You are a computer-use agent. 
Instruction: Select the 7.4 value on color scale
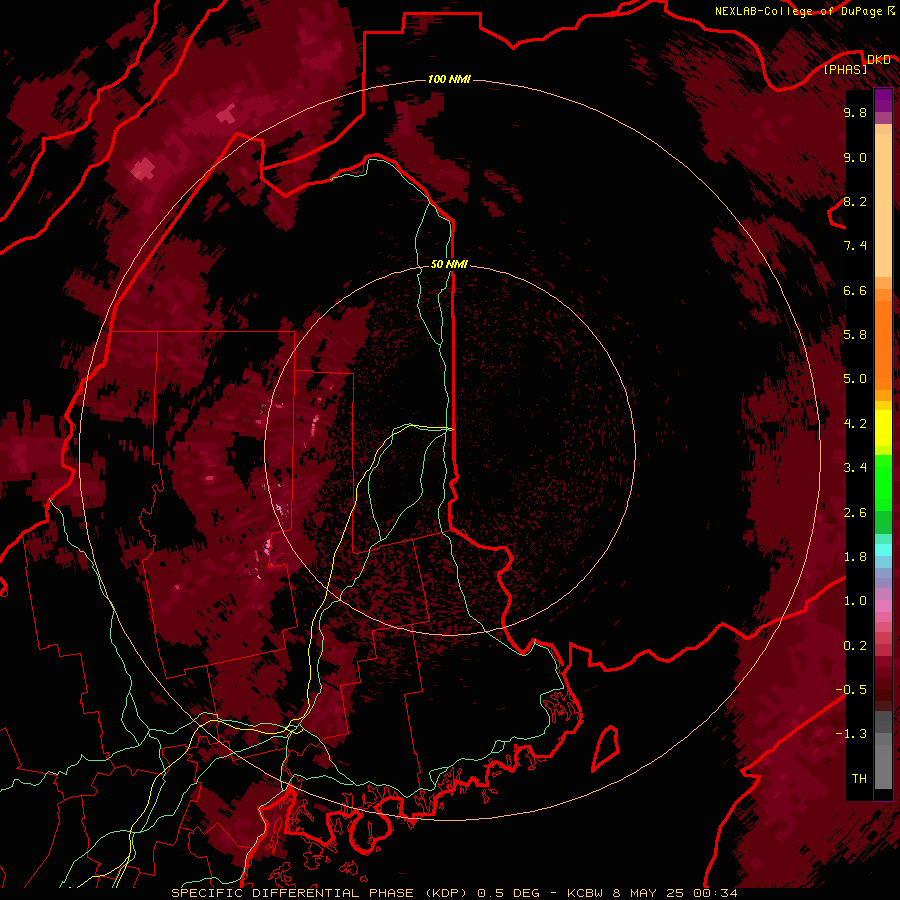tap(855, 246)
